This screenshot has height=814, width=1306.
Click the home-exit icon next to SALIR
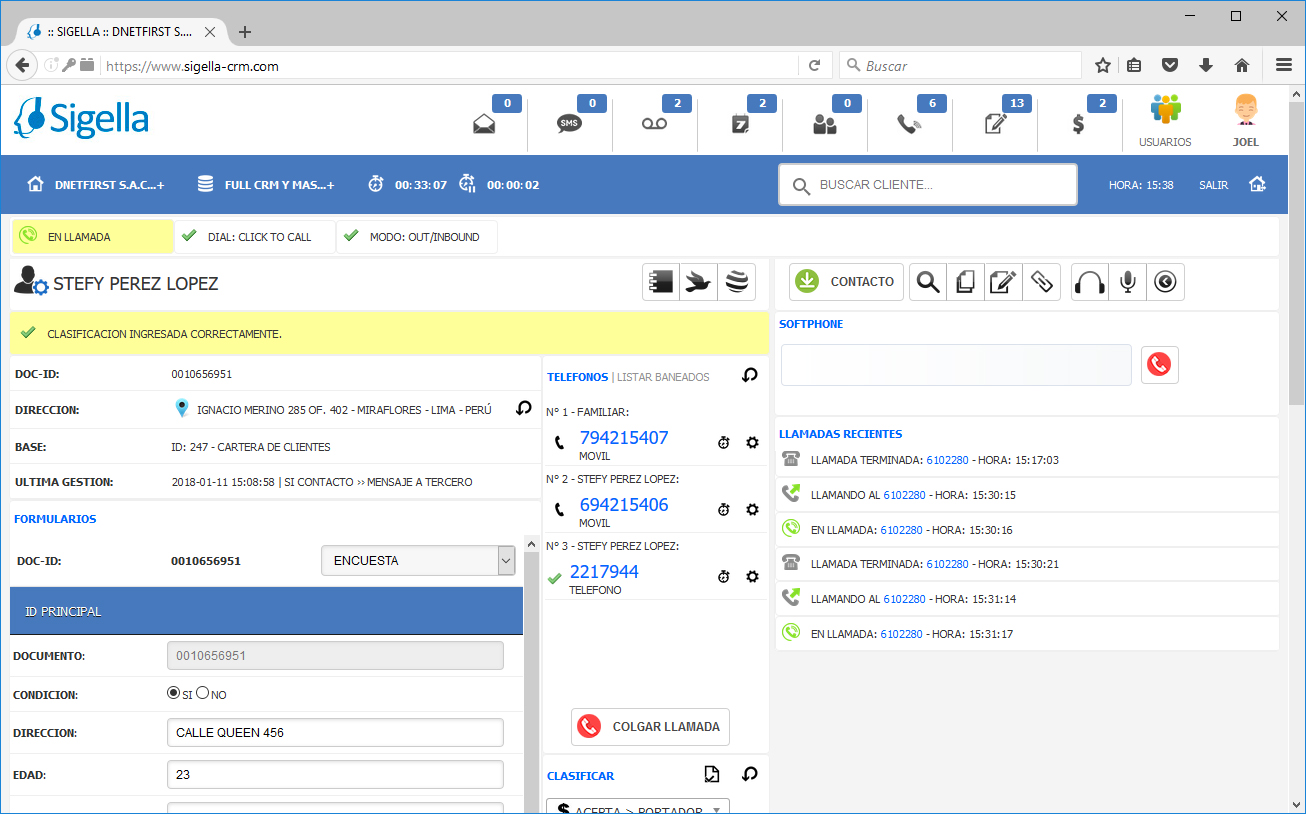coord(1257,185)
